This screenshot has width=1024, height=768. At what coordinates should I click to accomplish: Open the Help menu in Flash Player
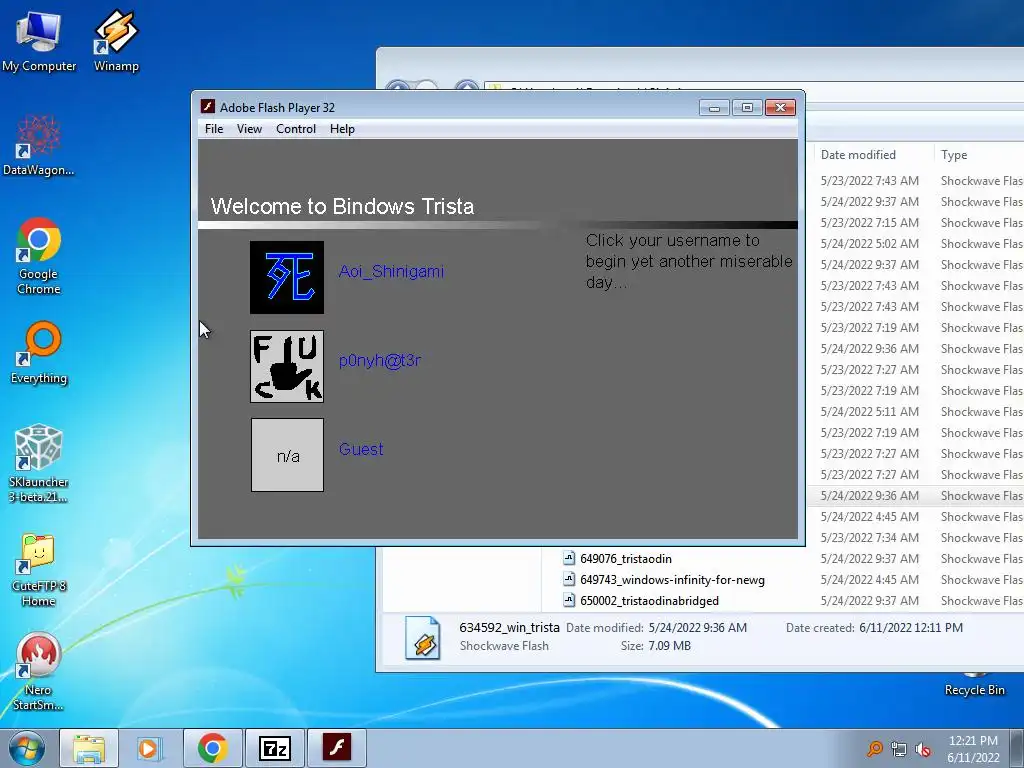point(342,129)
